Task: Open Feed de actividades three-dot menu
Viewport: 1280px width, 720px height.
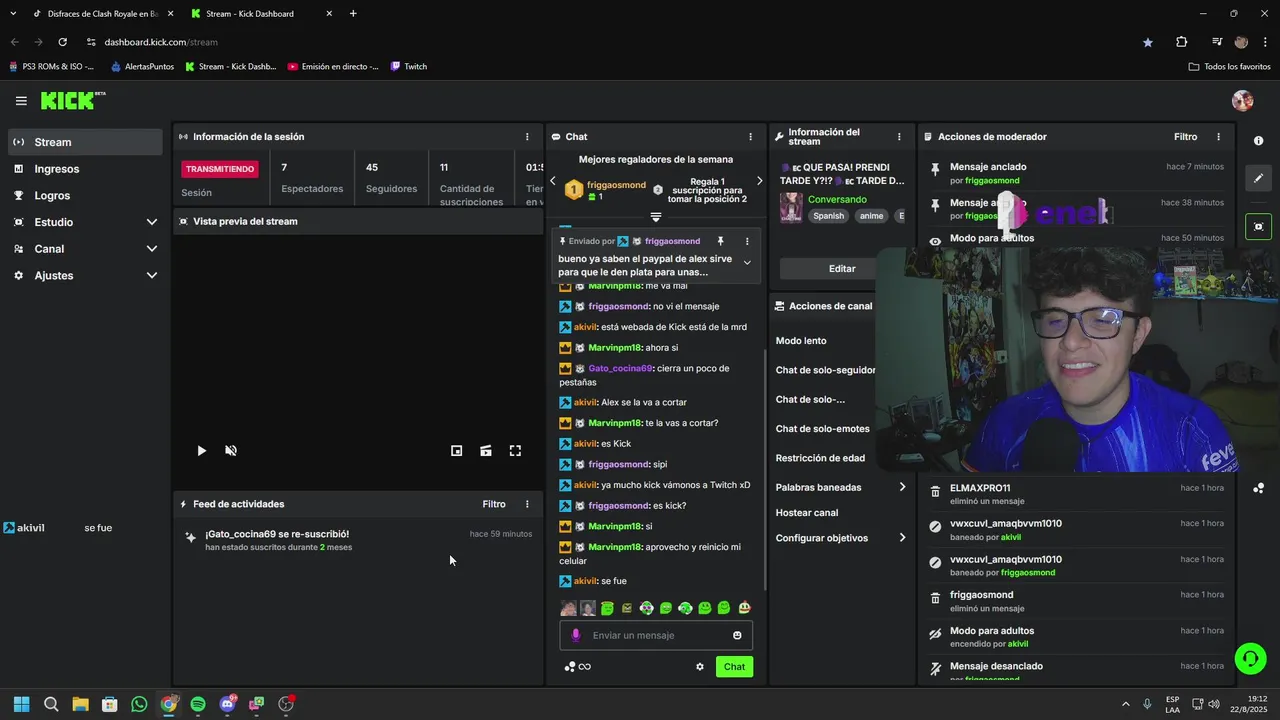Action: point(527,504)
